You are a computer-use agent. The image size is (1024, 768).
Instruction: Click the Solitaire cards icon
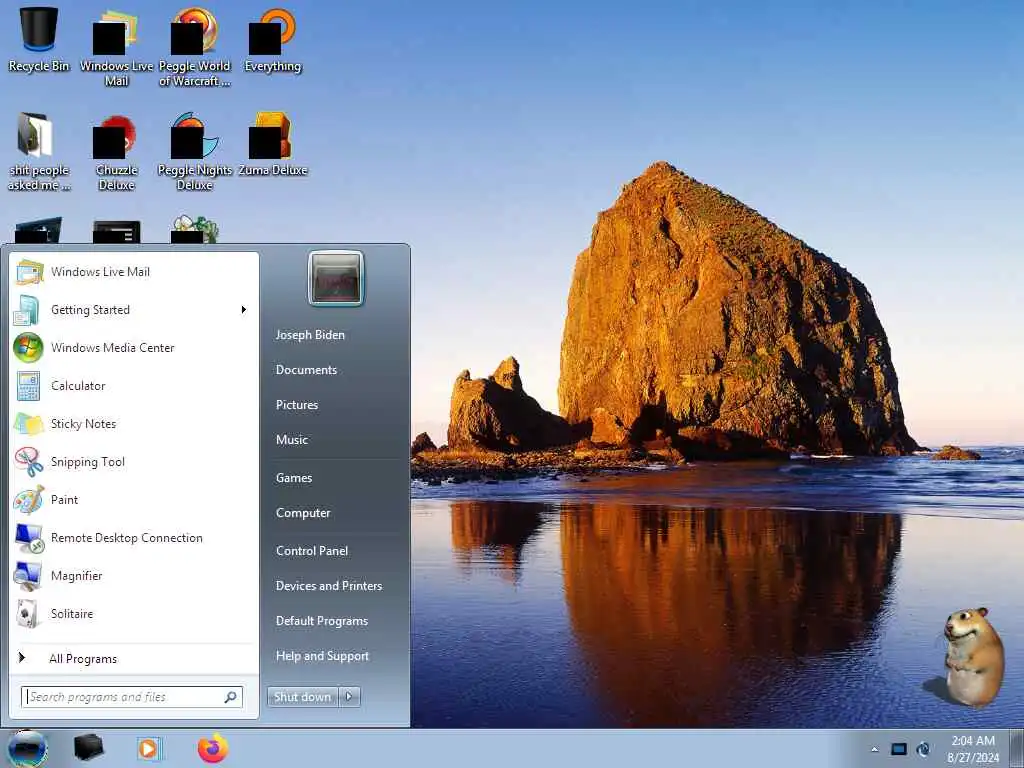coord(27,614)
